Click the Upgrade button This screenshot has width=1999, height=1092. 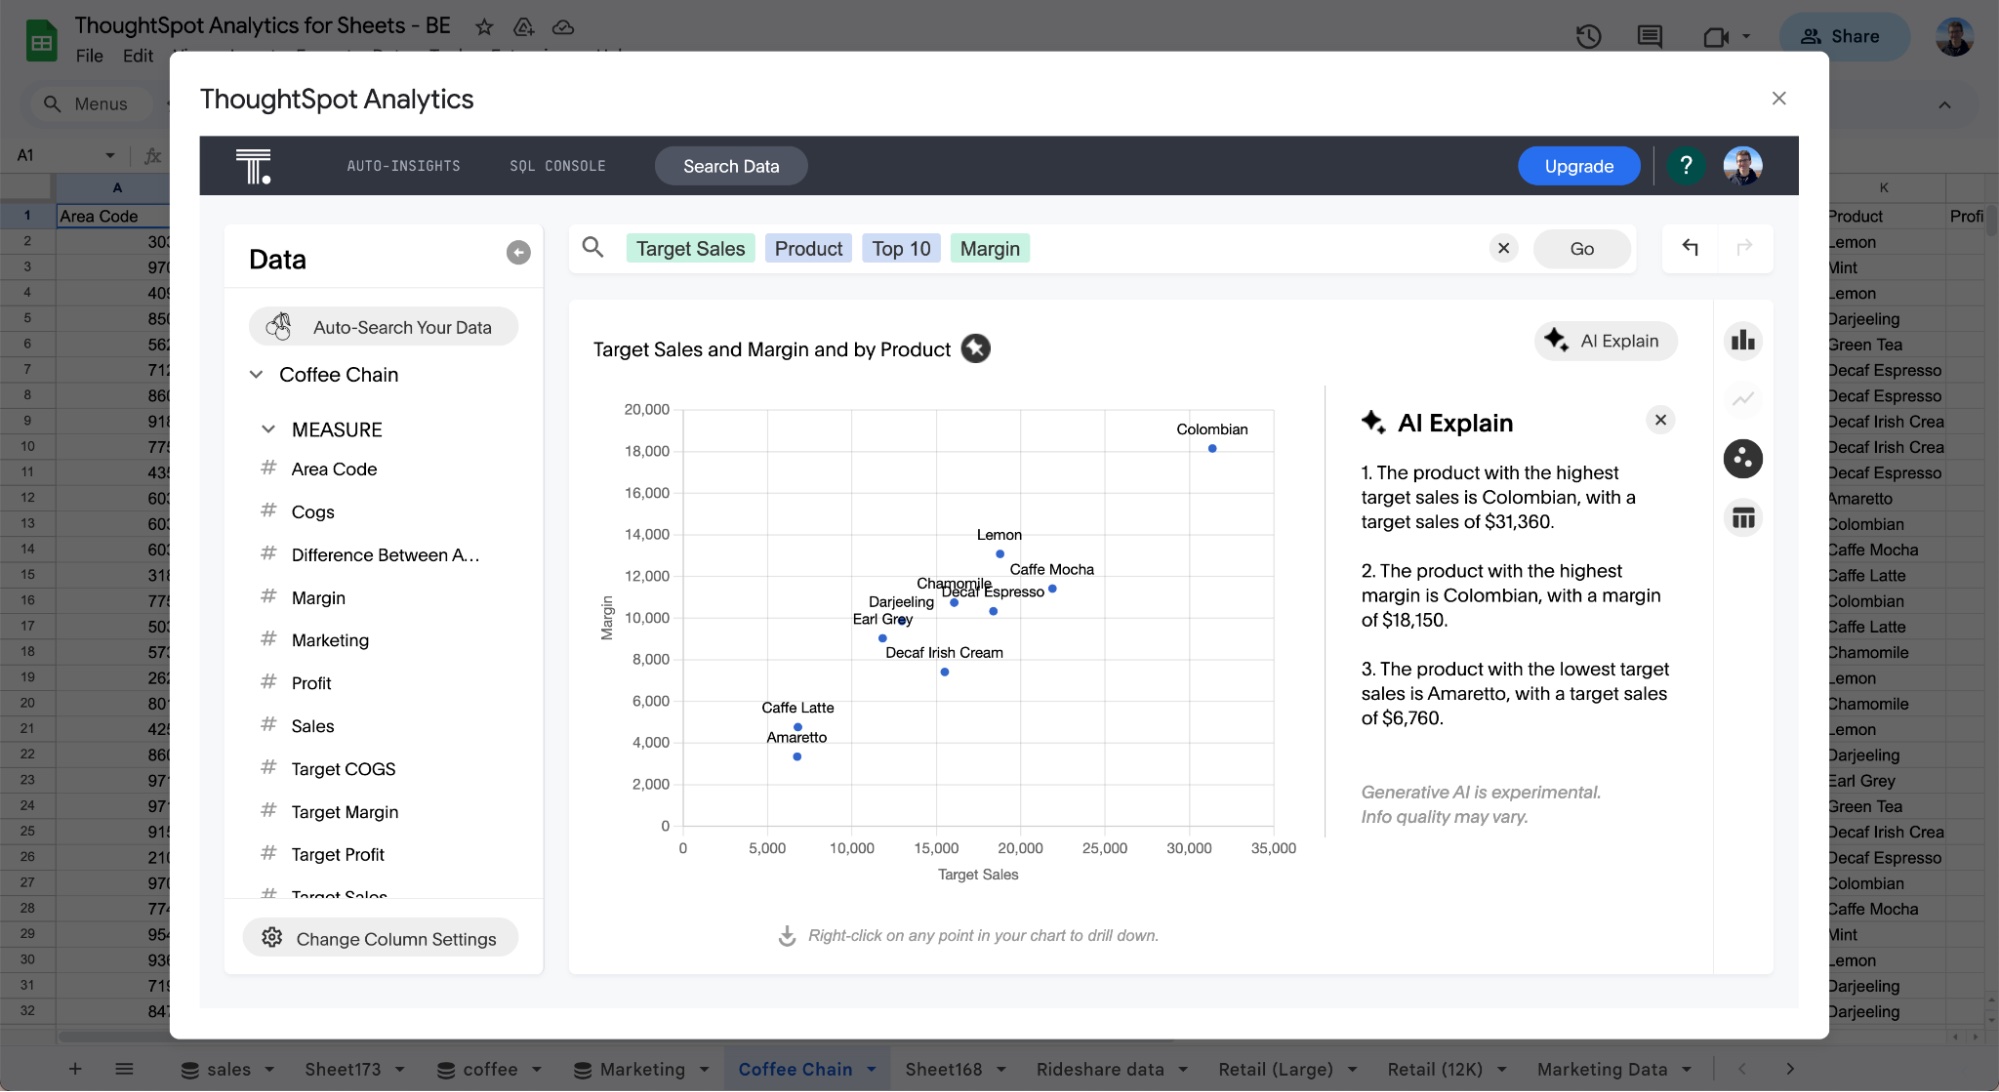1578,166
